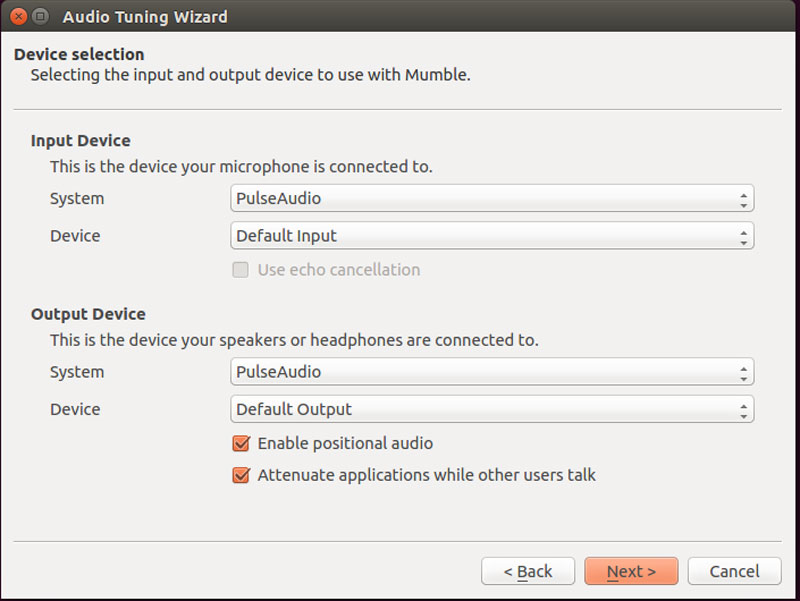Open the output System combo box

click(480, 371)
